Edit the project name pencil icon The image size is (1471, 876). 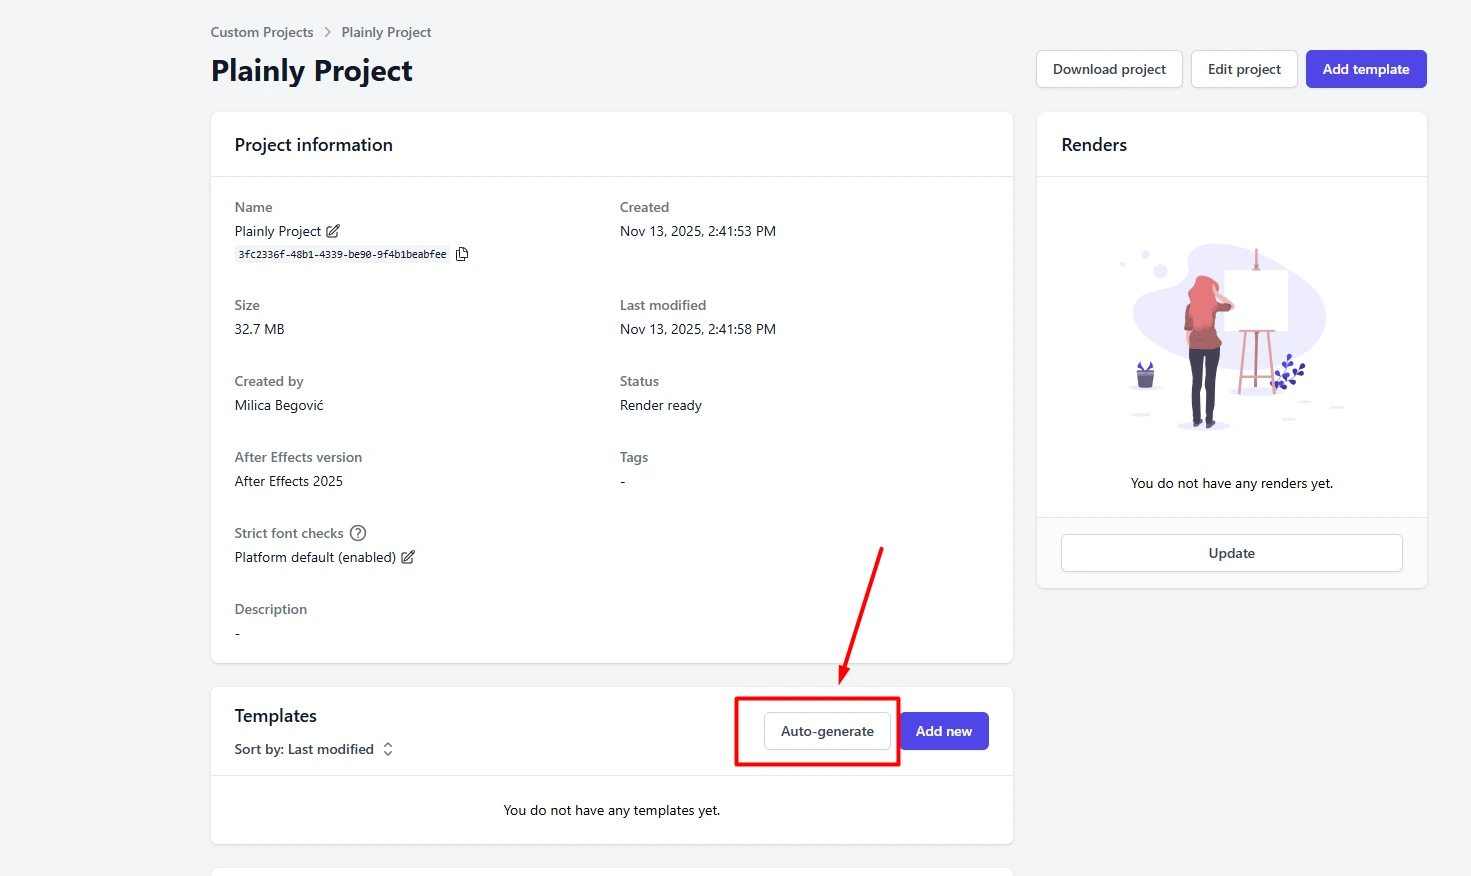pyautogui.click(x=333, y=231)
